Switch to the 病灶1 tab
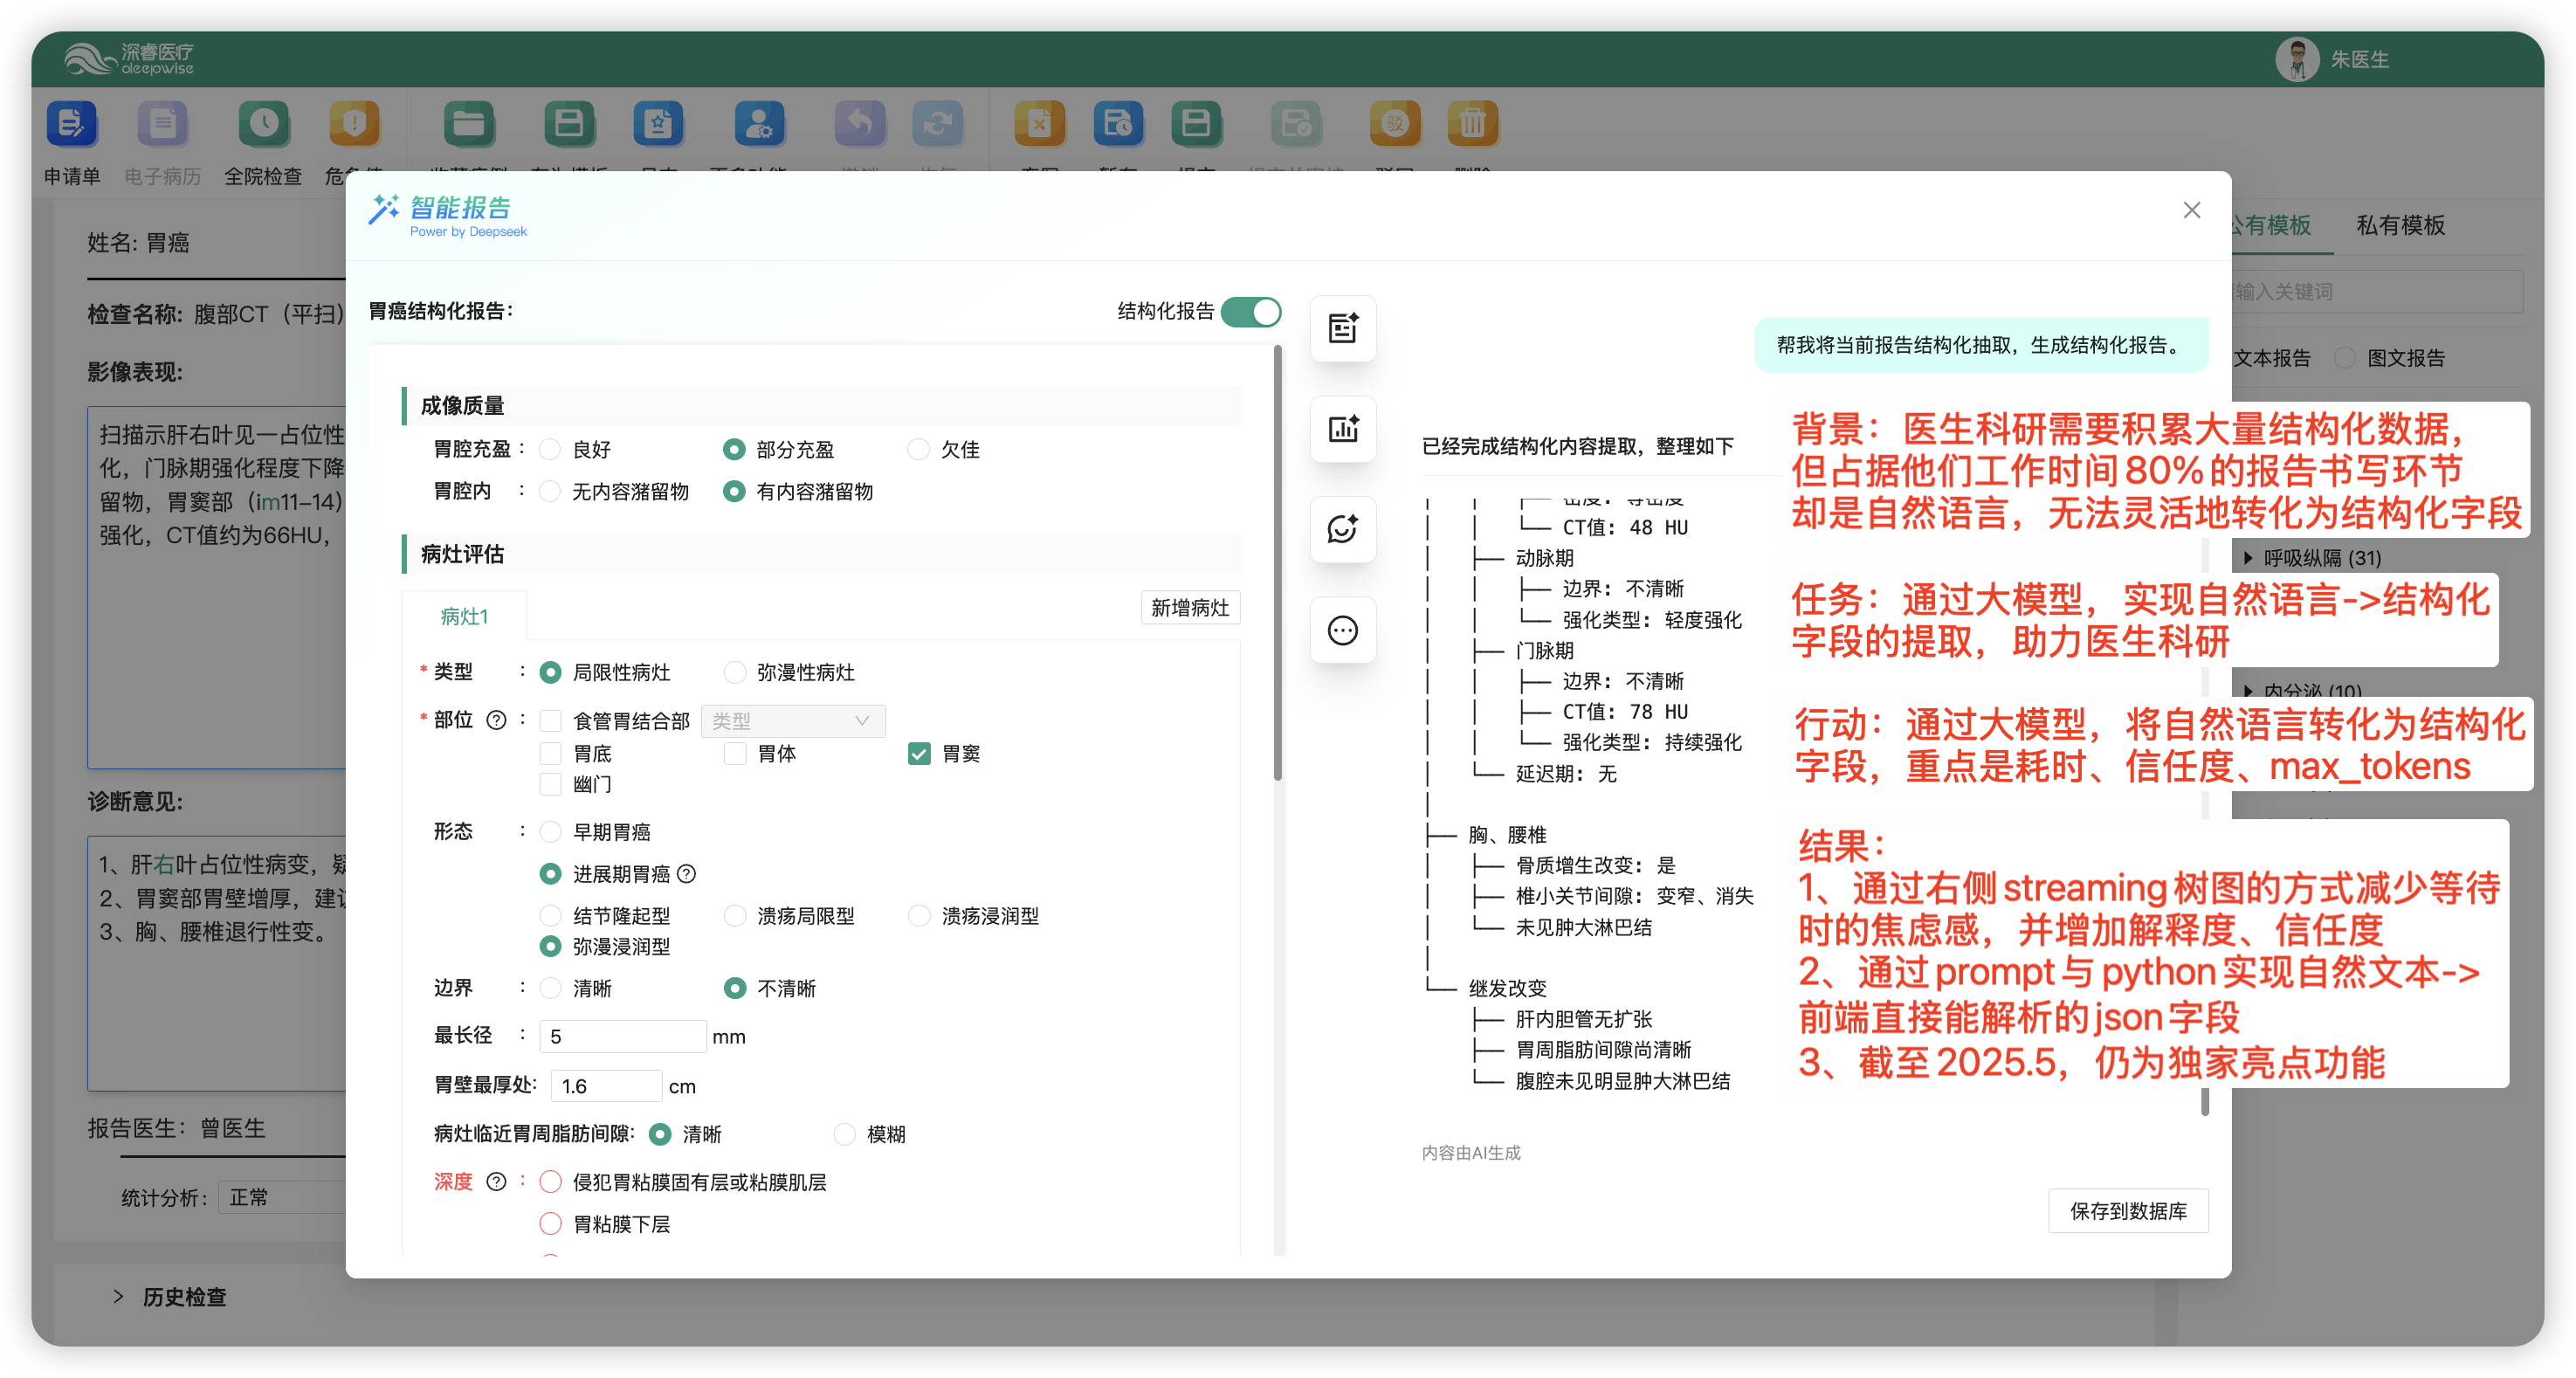 click(x=464, y=616)
